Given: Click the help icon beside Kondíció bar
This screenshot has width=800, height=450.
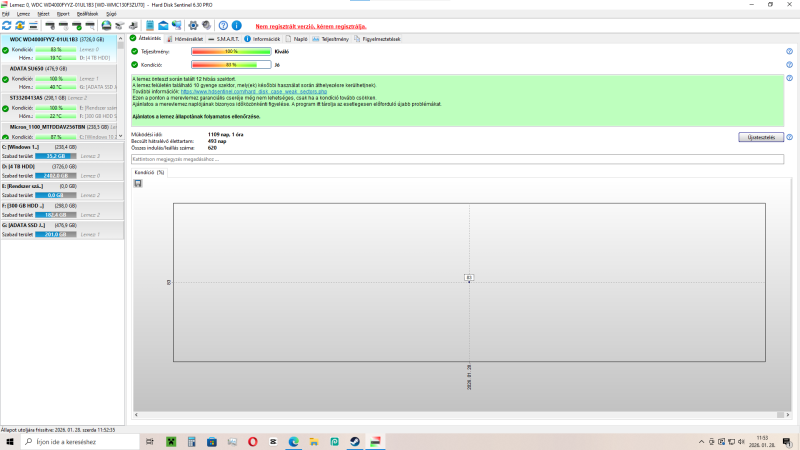Looking at the screenshot, I should point(789,65).
